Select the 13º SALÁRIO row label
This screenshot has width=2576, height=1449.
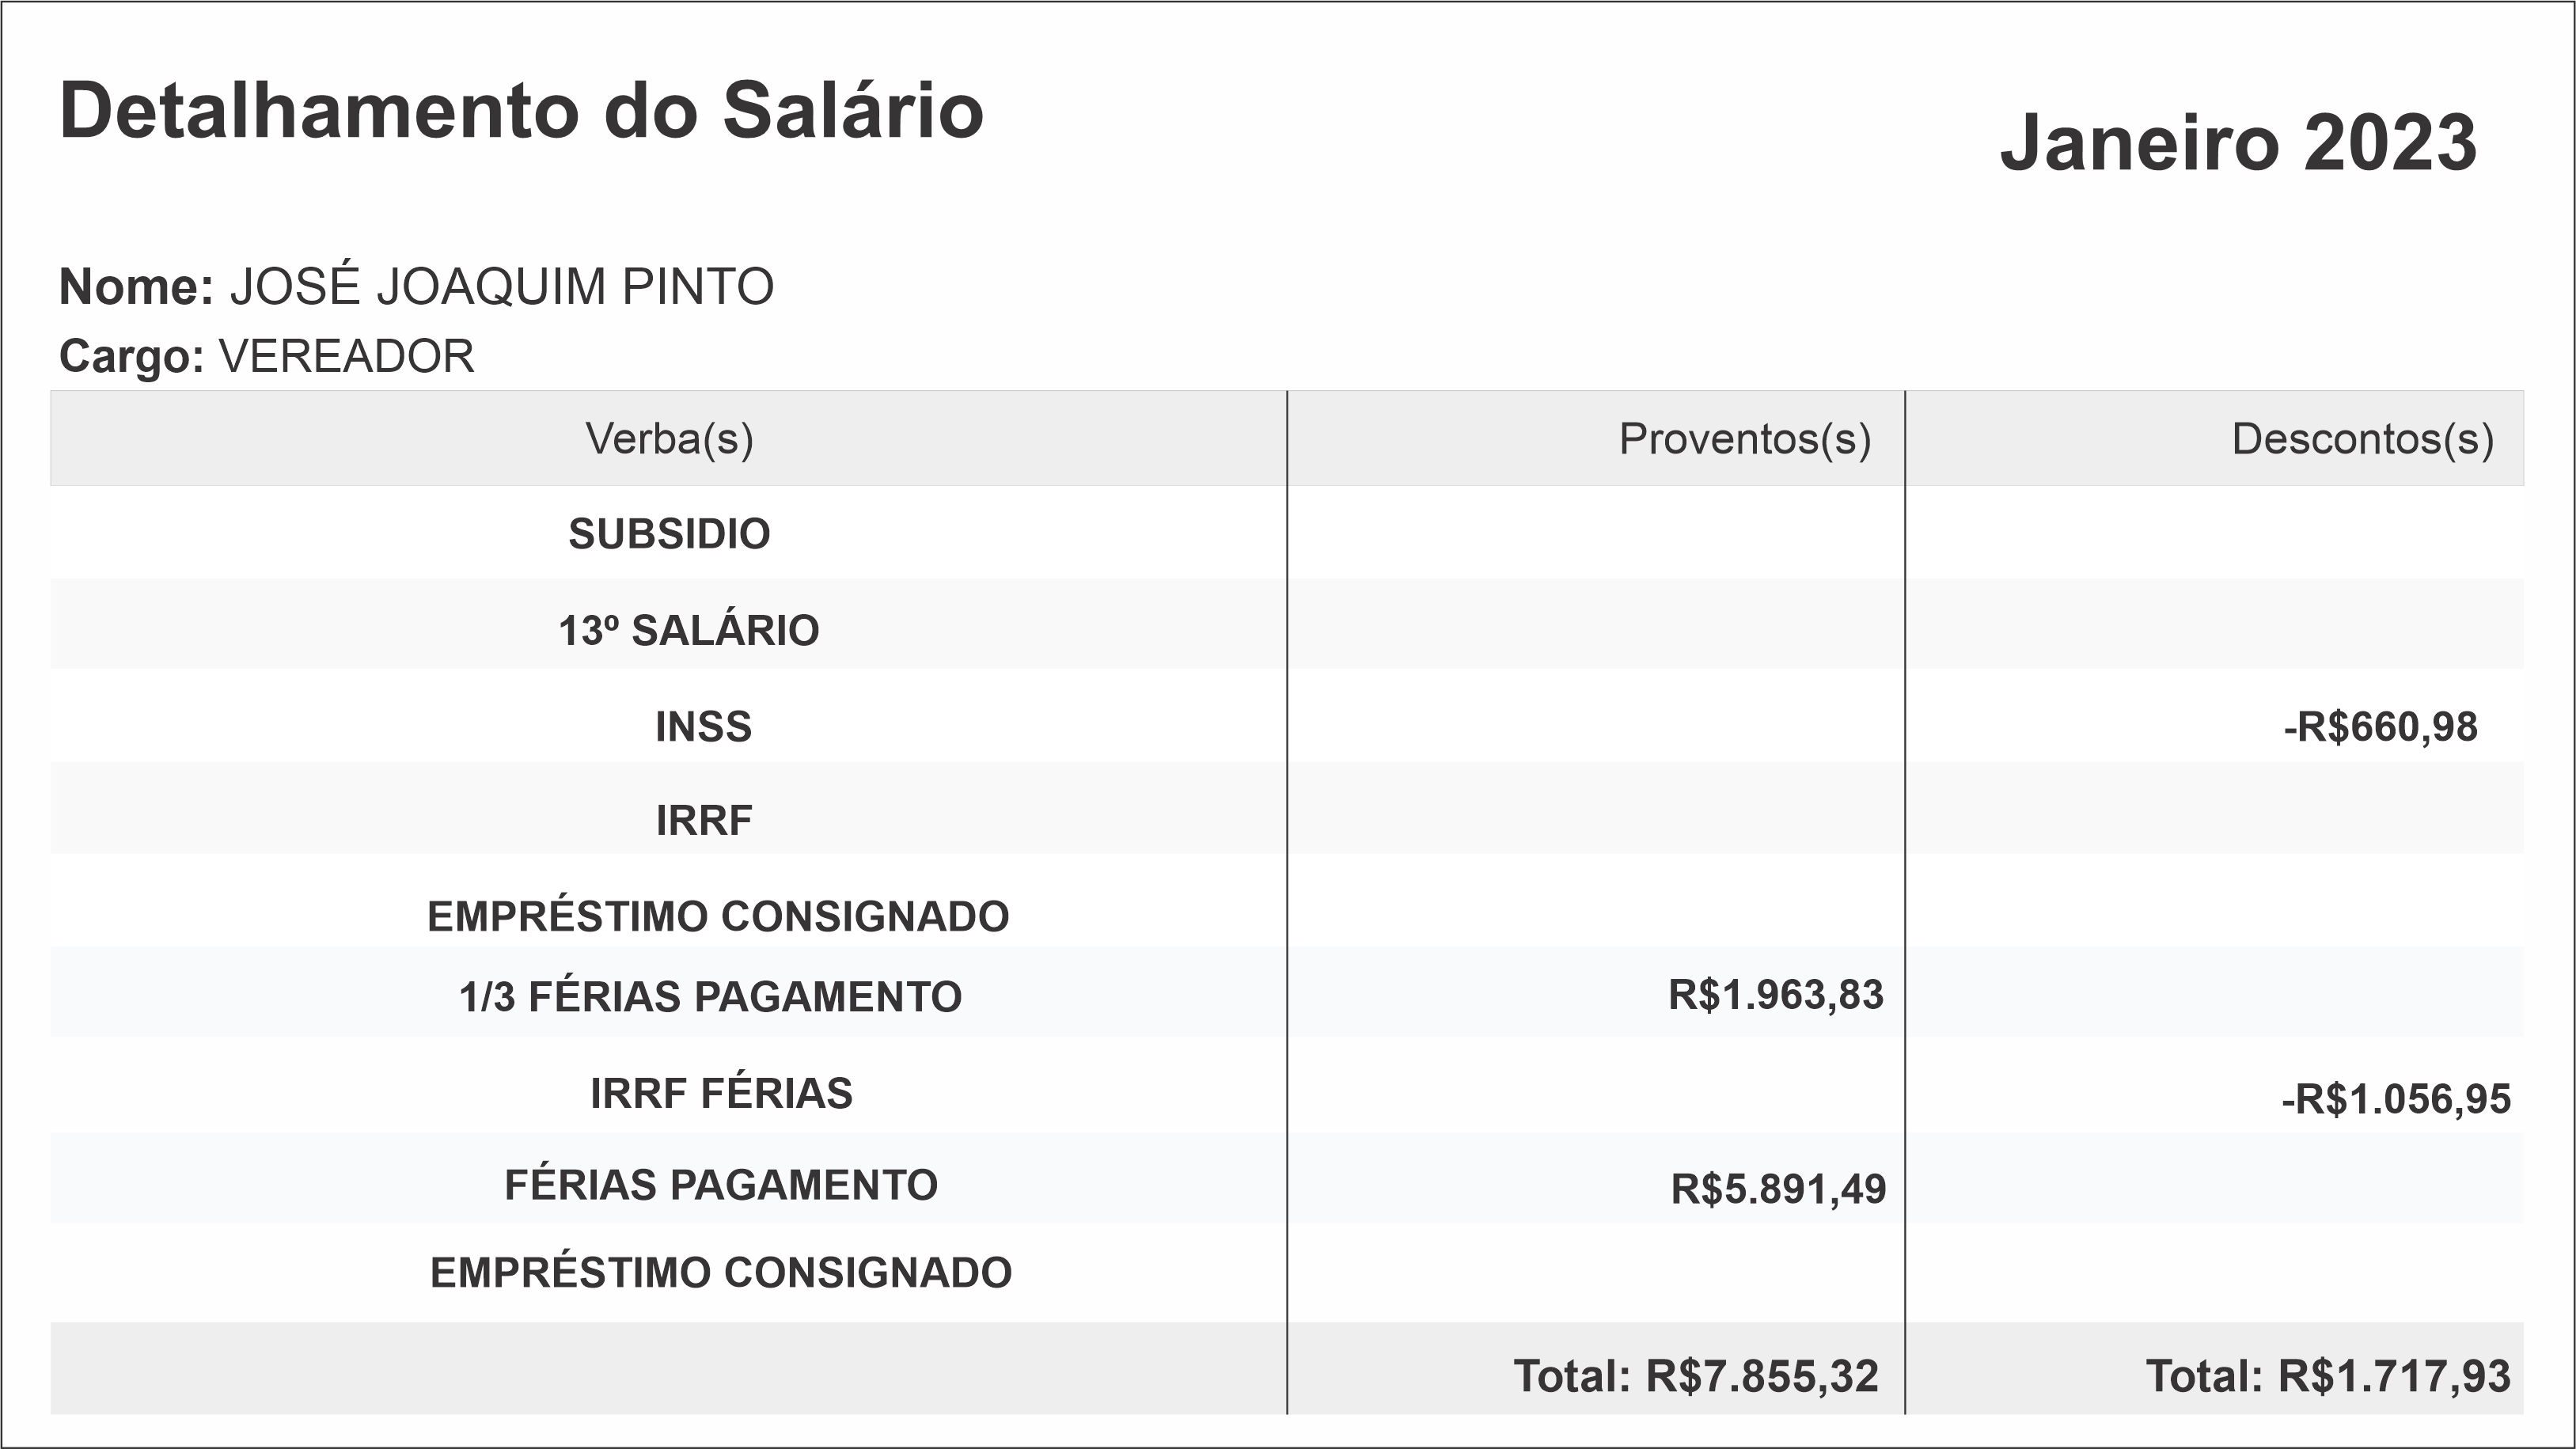tap(688, 631)
